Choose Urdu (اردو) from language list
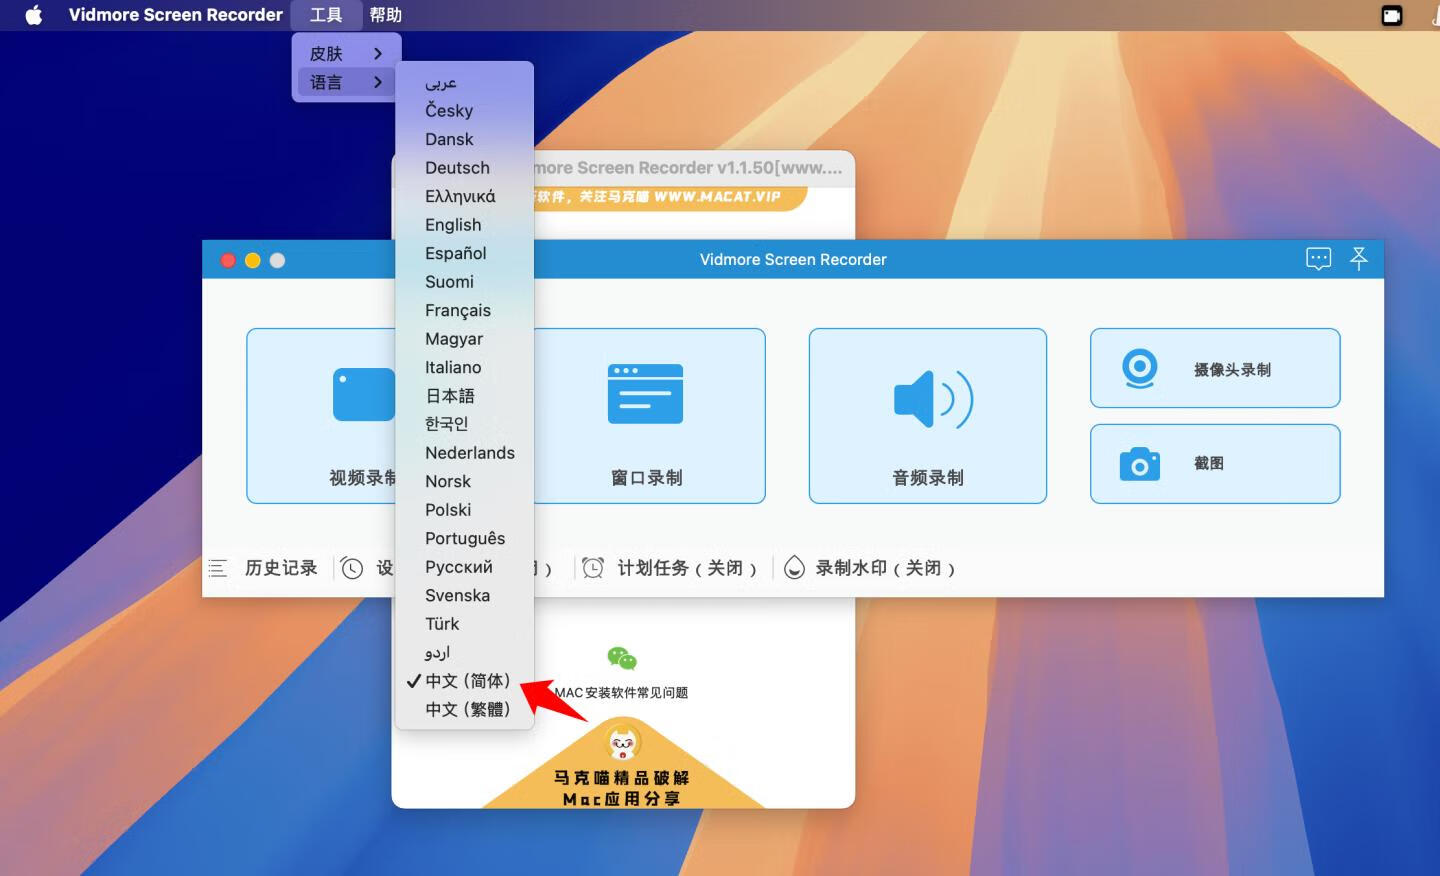The image size is (1440, 876). coord(464,652)
